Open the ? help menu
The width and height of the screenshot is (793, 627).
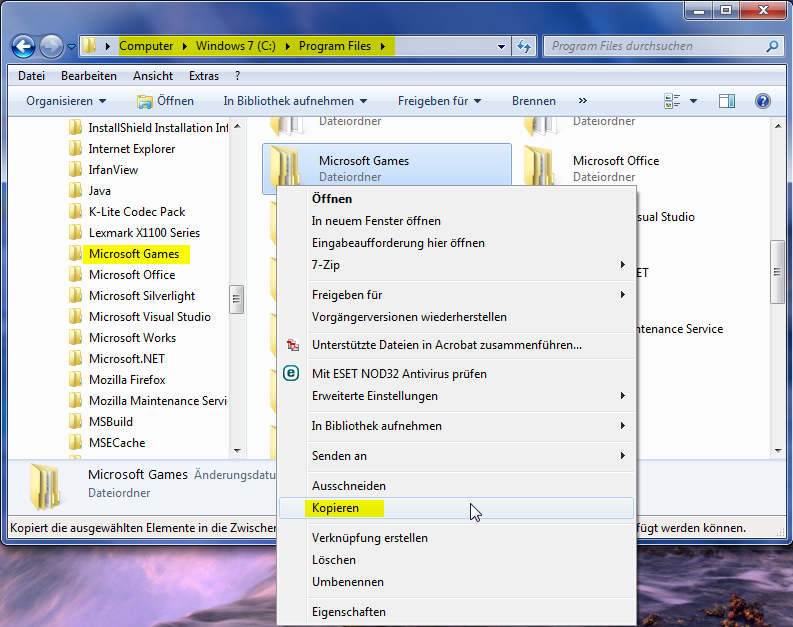click(238, 76)
